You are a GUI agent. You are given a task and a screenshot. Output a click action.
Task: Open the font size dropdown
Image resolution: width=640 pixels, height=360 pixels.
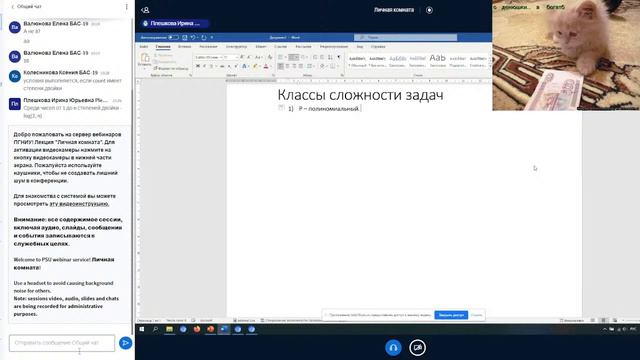coord(237,57)
